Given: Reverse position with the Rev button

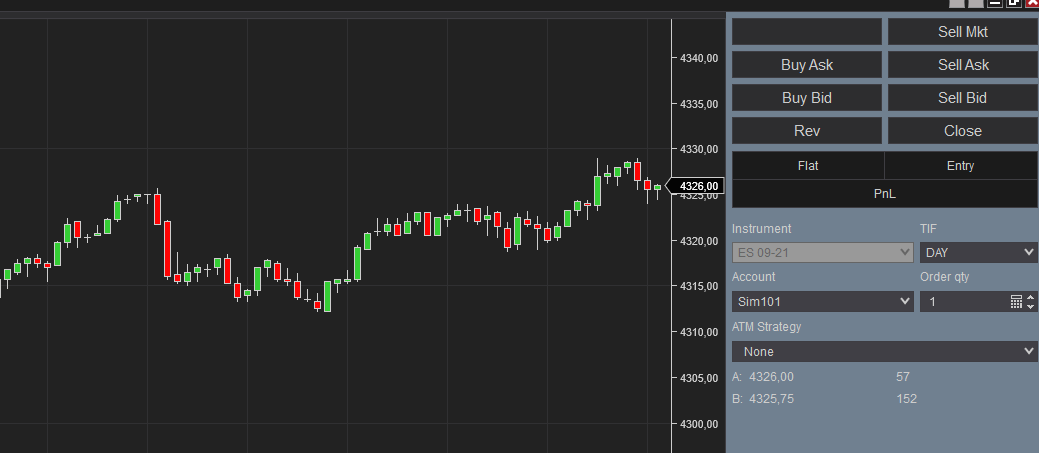Looking at the screenshot, I should [x=807, y=131].
